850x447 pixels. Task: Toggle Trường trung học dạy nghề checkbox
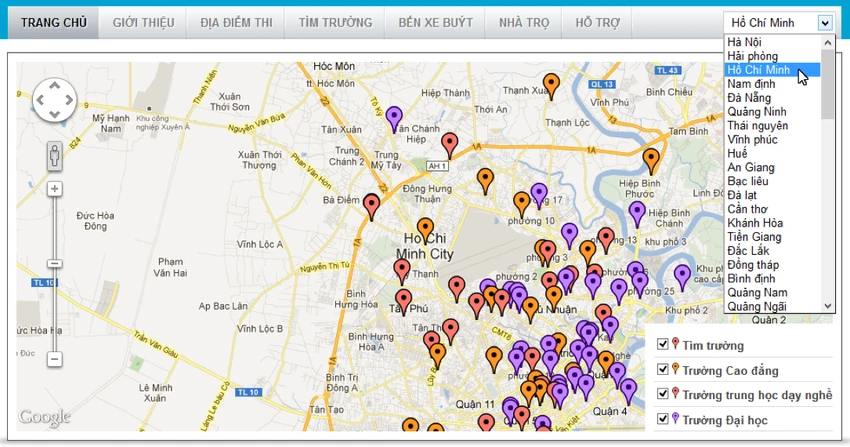662,393
